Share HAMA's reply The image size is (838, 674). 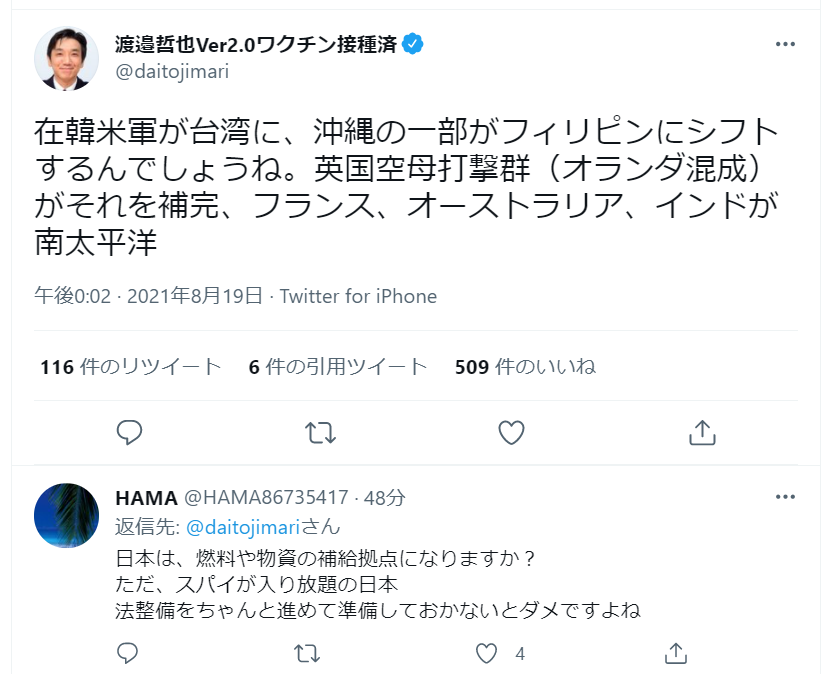click(676, 653)
